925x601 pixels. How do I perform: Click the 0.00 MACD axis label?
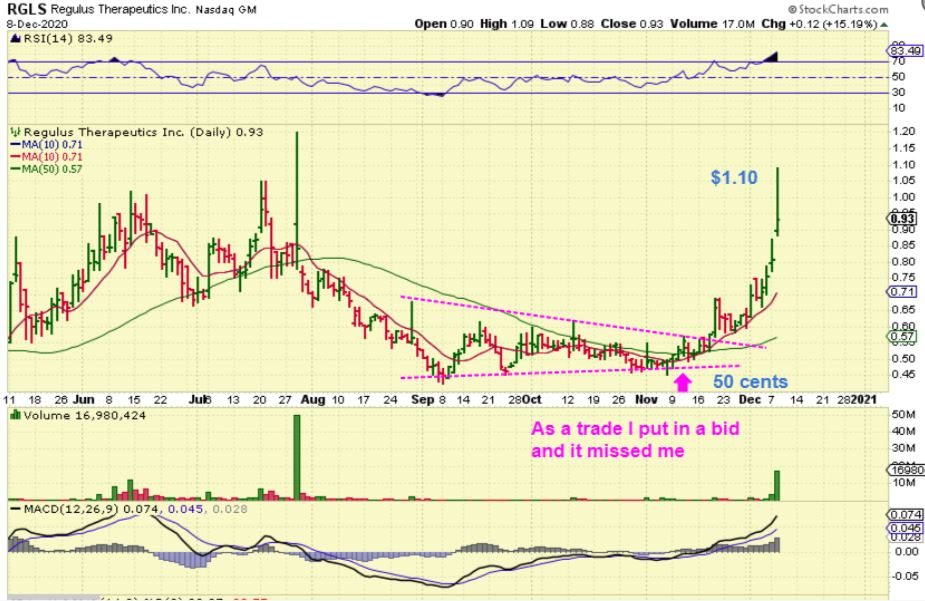tap(907, 551)
